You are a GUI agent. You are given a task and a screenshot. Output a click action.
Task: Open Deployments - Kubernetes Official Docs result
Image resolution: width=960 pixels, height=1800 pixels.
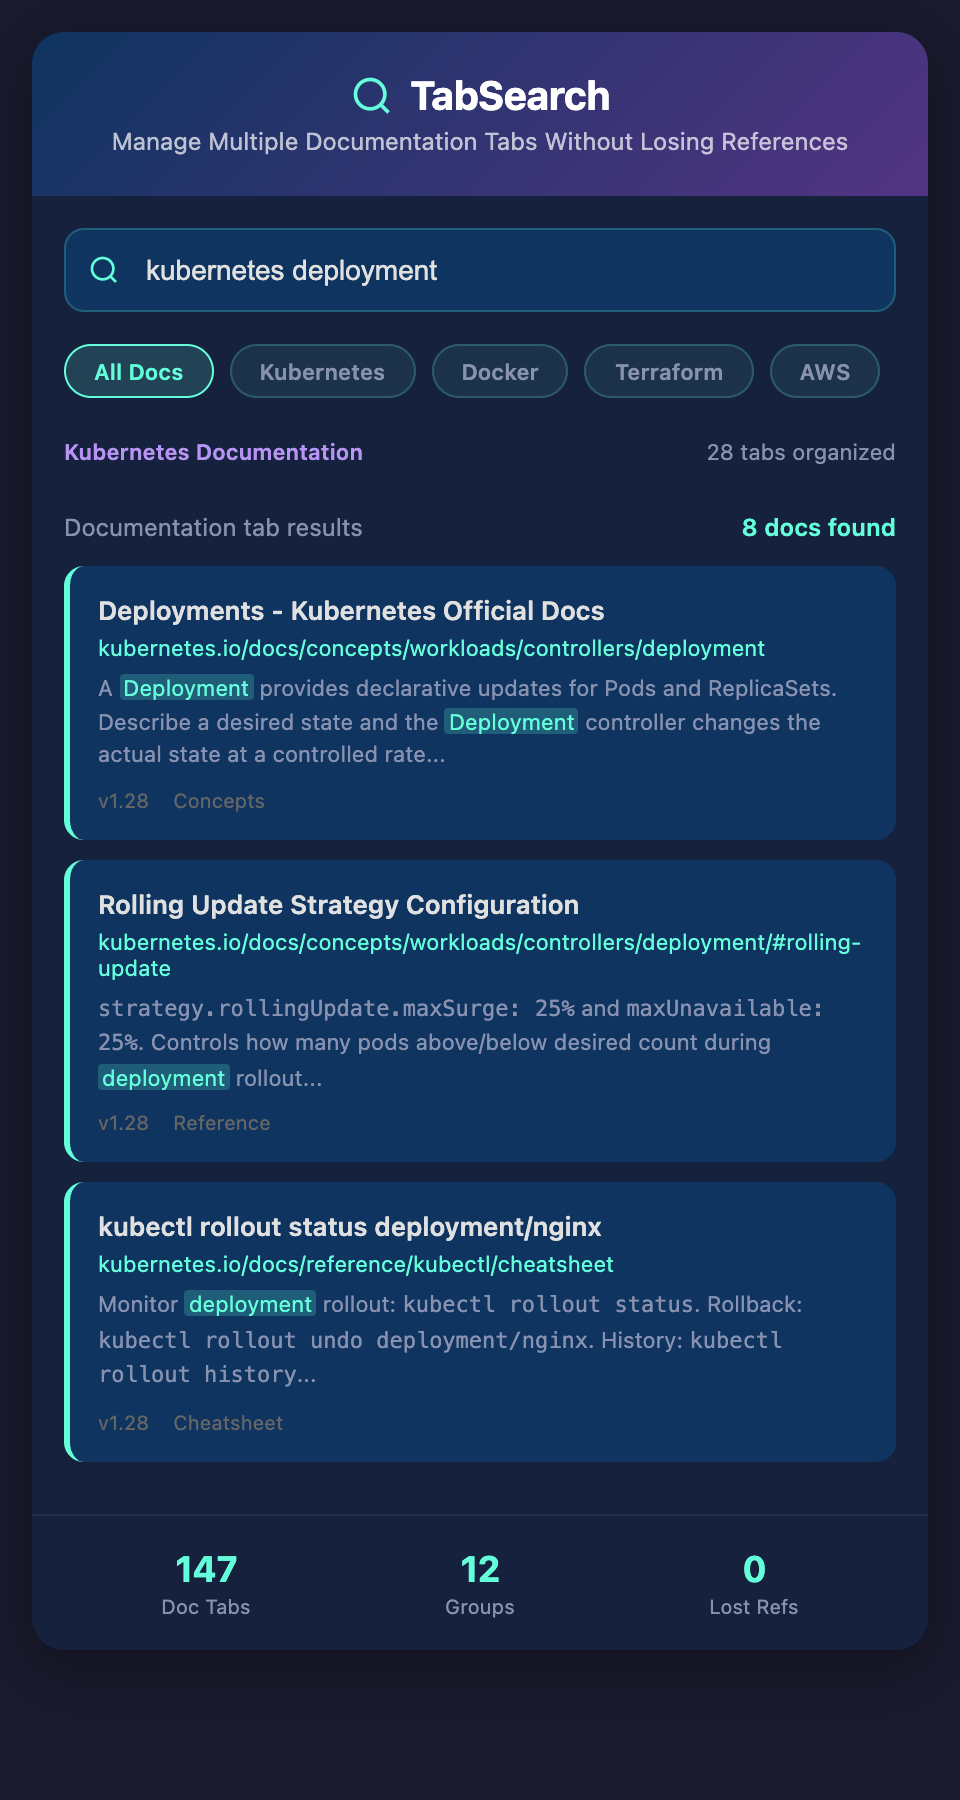click(x=351, y=611)
